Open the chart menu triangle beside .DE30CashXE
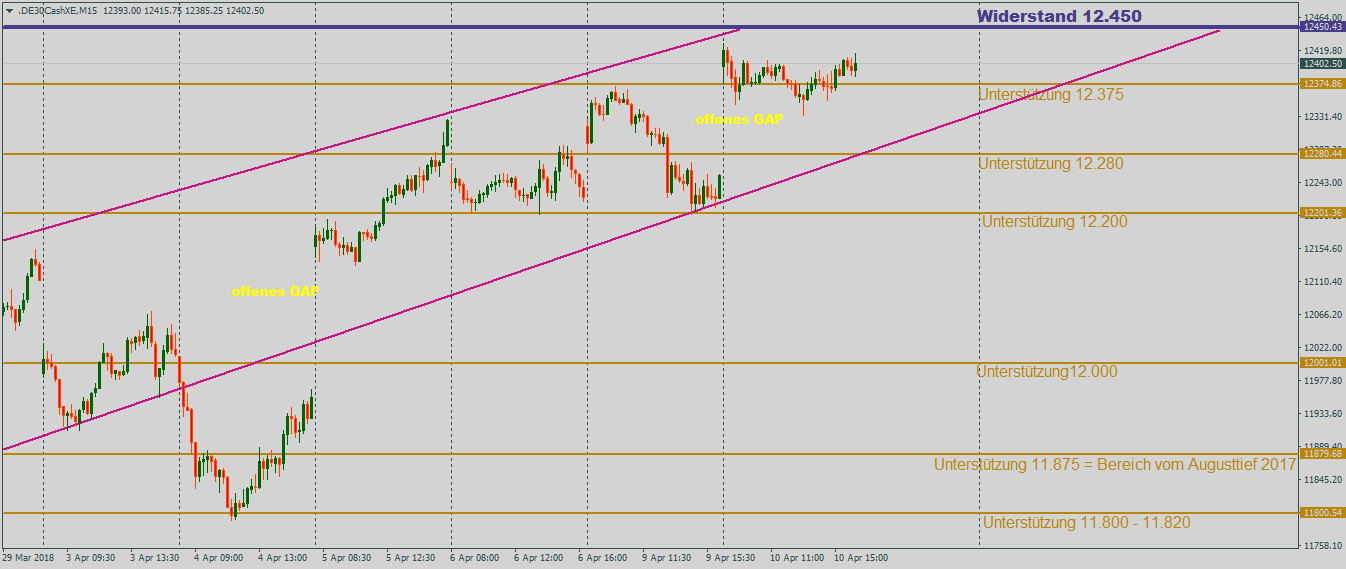 (x=9, y=10)
